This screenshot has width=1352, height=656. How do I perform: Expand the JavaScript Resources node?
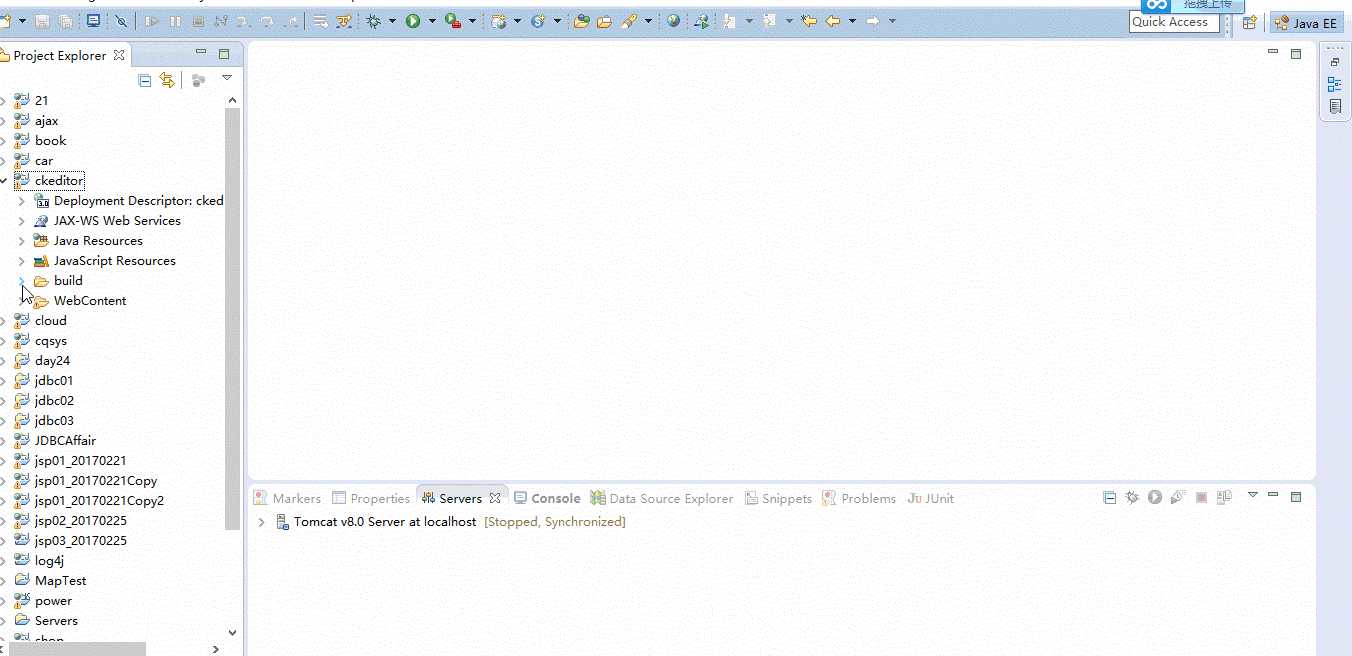pos(21,261)
